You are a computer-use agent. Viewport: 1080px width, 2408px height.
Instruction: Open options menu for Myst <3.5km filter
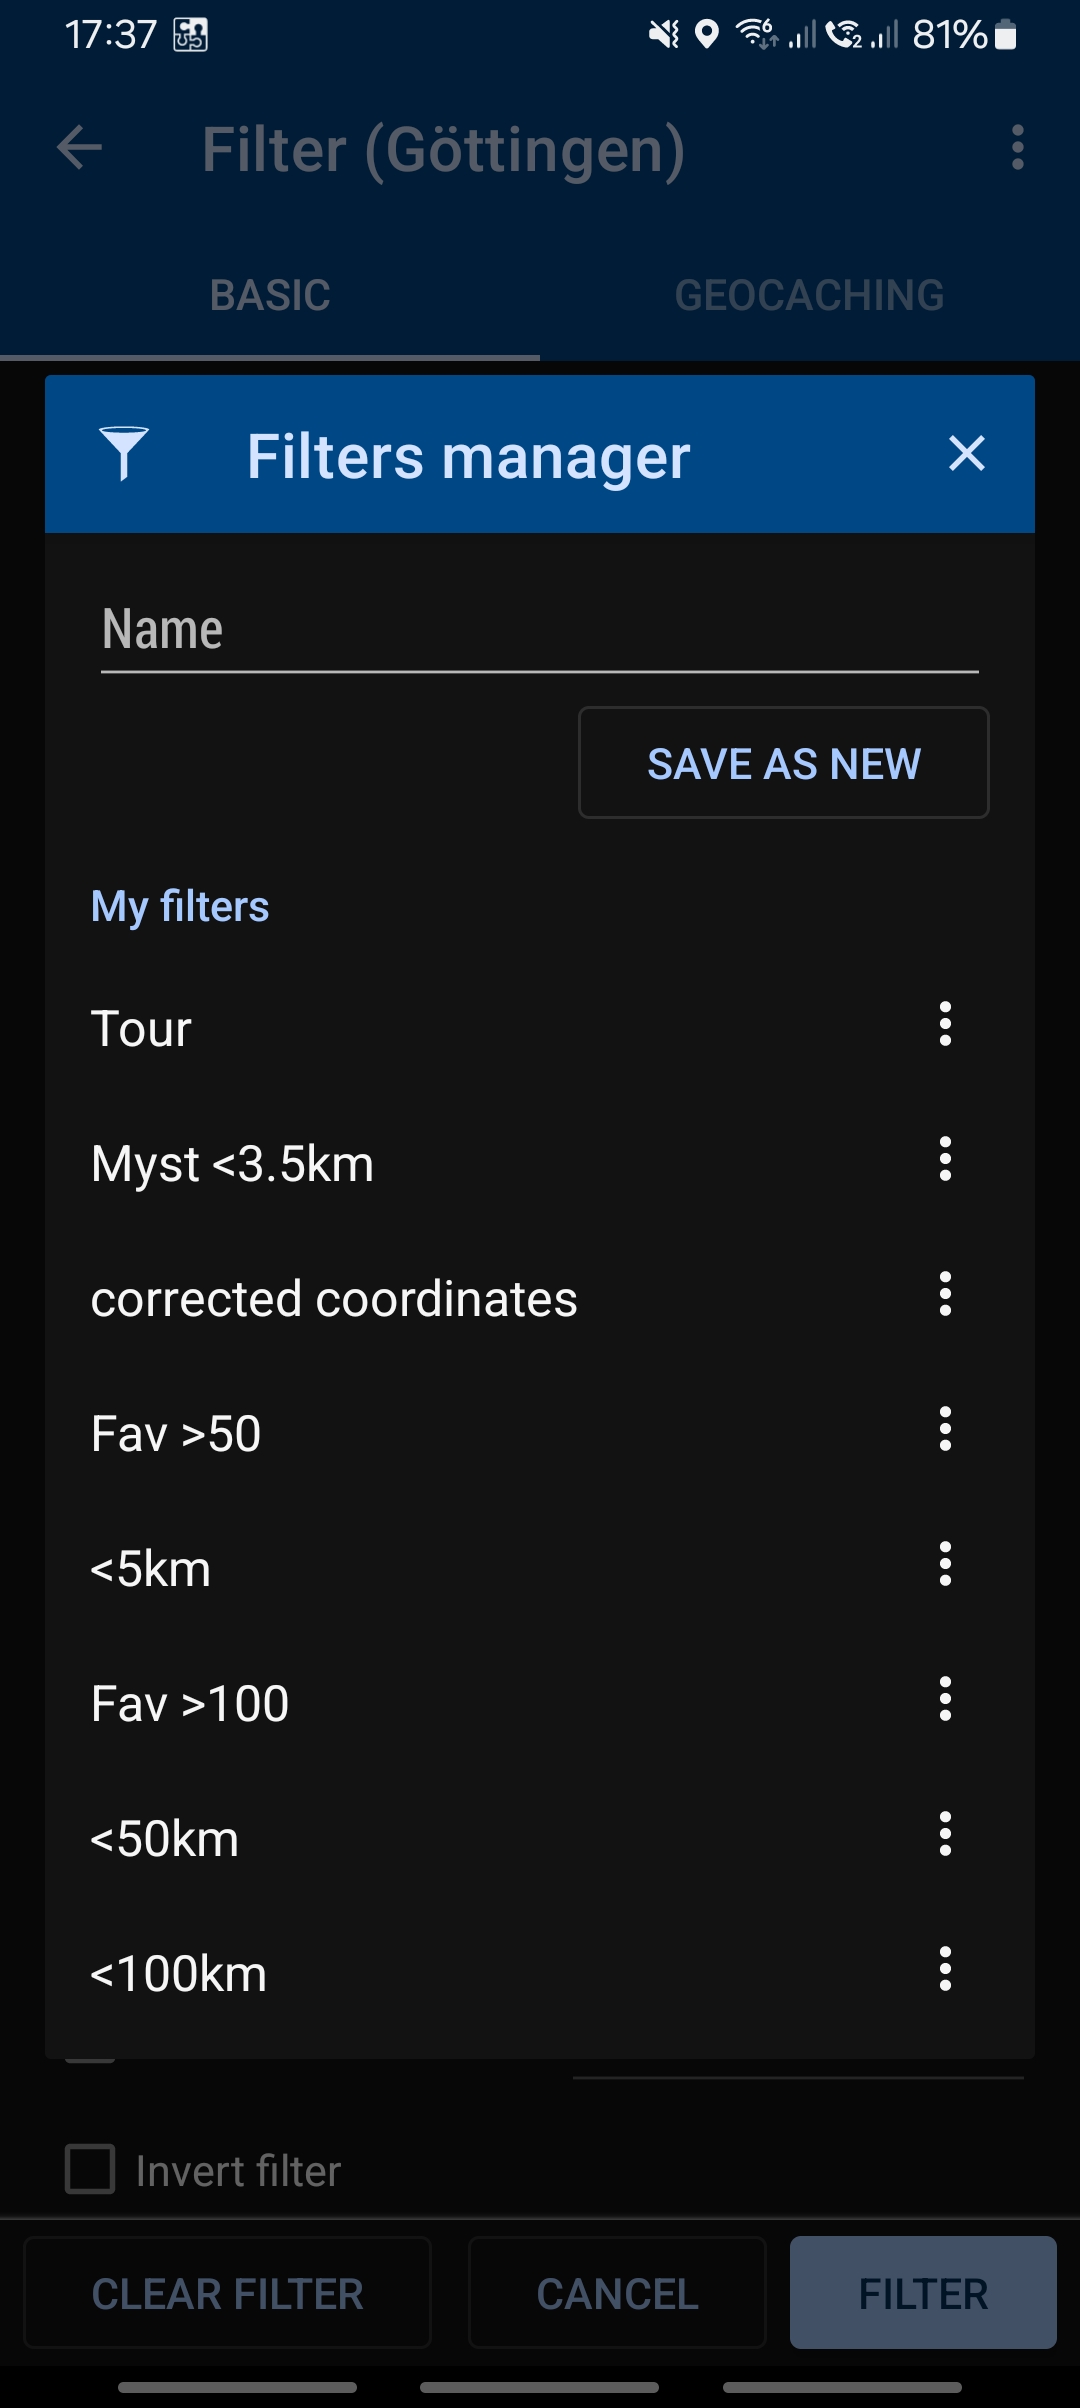(x=945, y=1159)
